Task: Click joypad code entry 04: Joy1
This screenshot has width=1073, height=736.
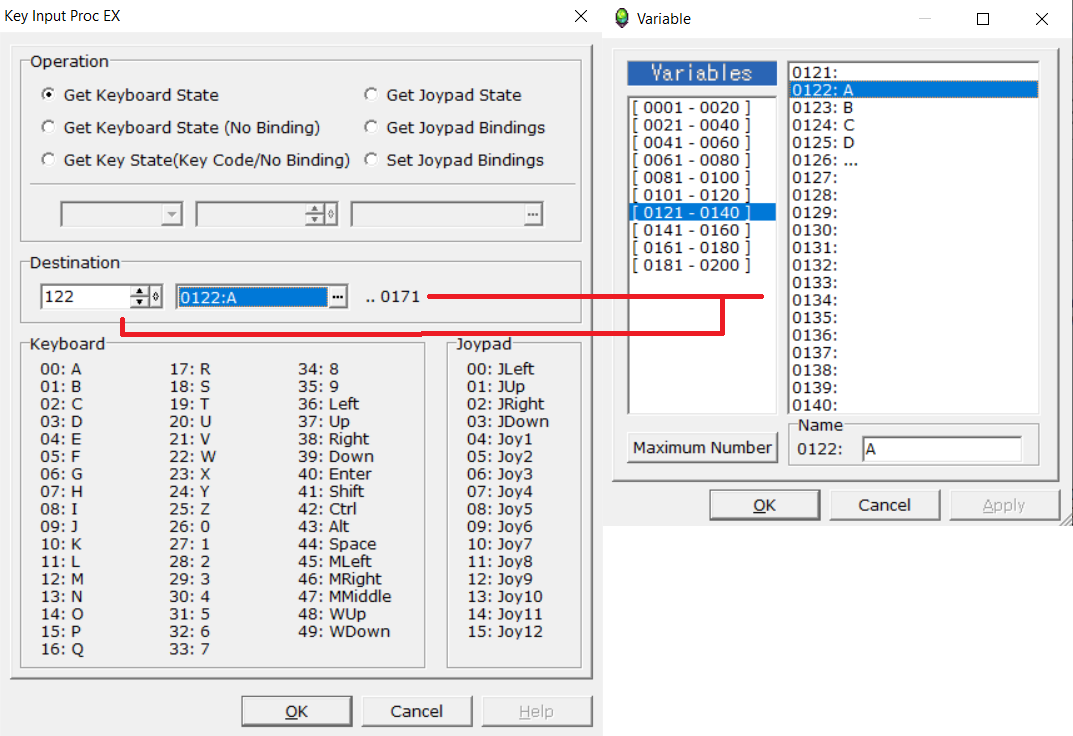Action: pos(500,439)
